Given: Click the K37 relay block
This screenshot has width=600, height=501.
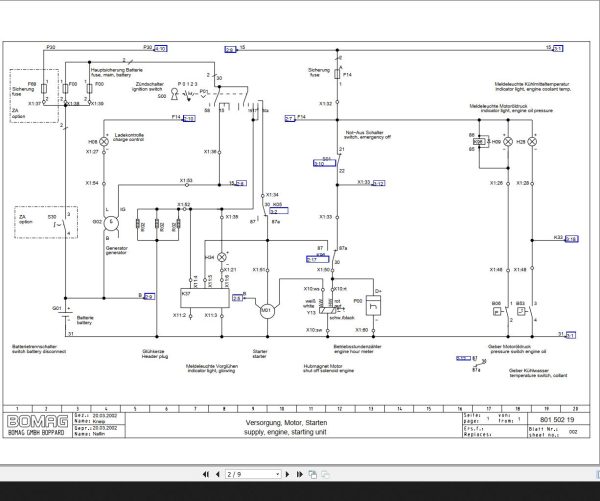Looking at the screenshot, I should [205, 298].
